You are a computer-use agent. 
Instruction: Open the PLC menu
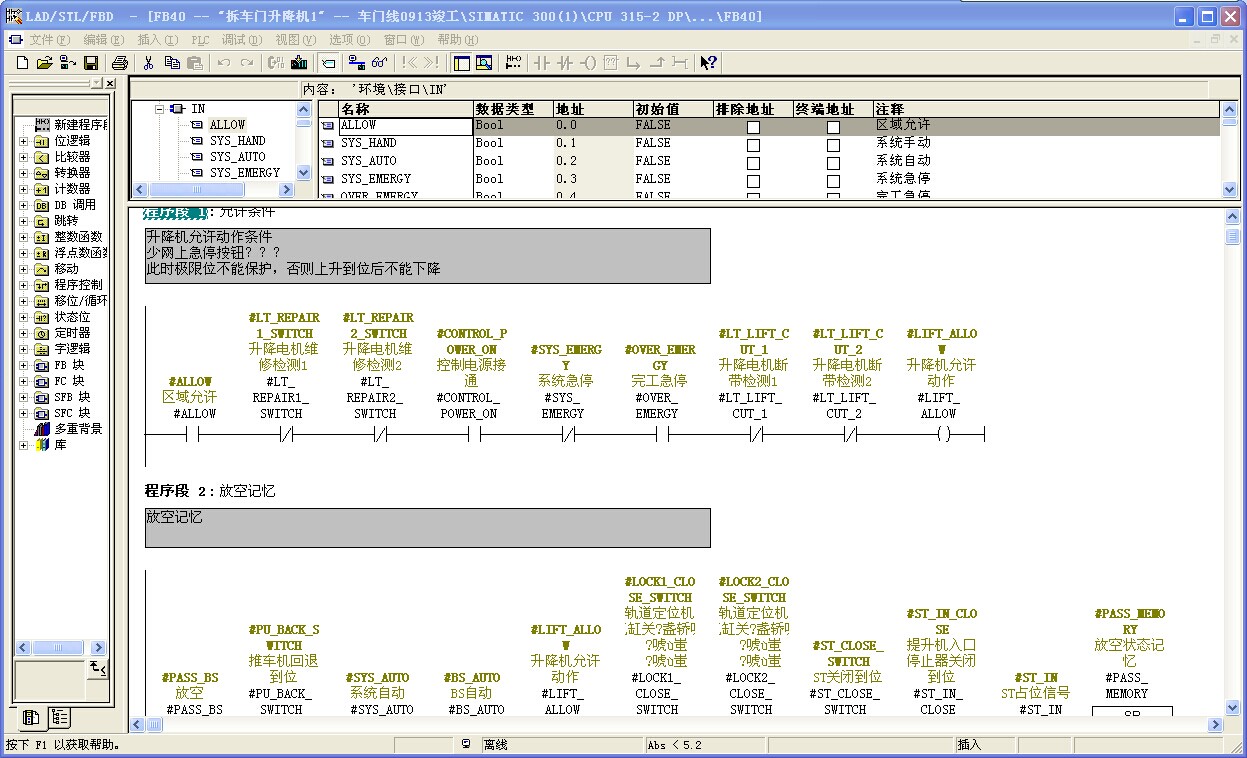tap(201, 39)
